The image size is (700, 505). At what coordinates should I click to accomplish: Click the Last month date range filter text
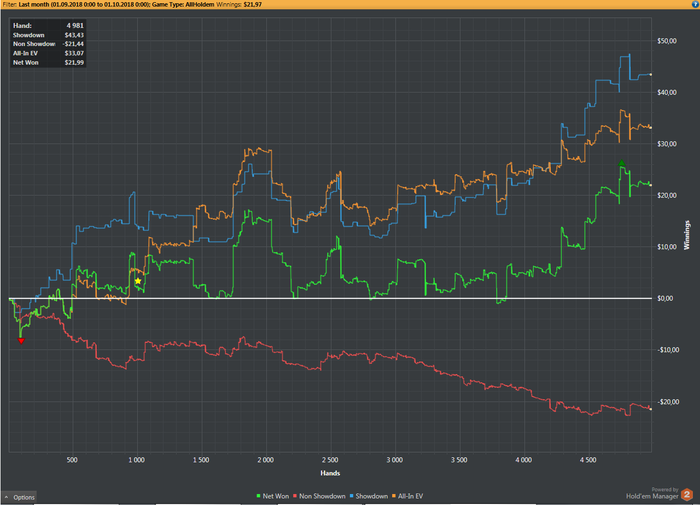point(84,4)
